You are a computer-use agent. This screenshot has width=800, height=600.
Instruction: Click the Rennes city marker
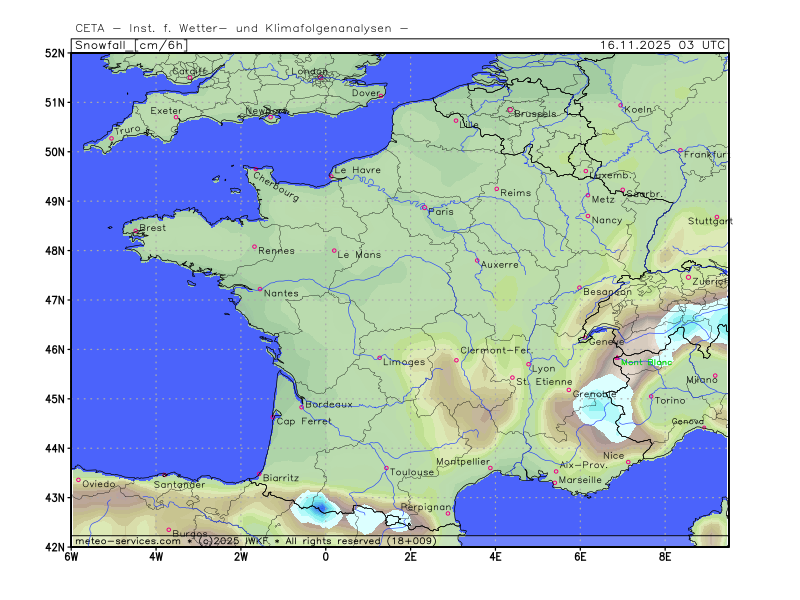(254, 247)
